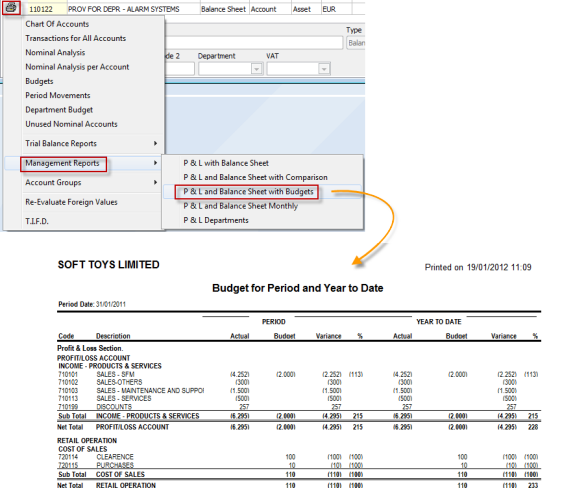The height and width of the screenshot is (497, 573).
Task: Select P & L Departments report
Action: 216,220
